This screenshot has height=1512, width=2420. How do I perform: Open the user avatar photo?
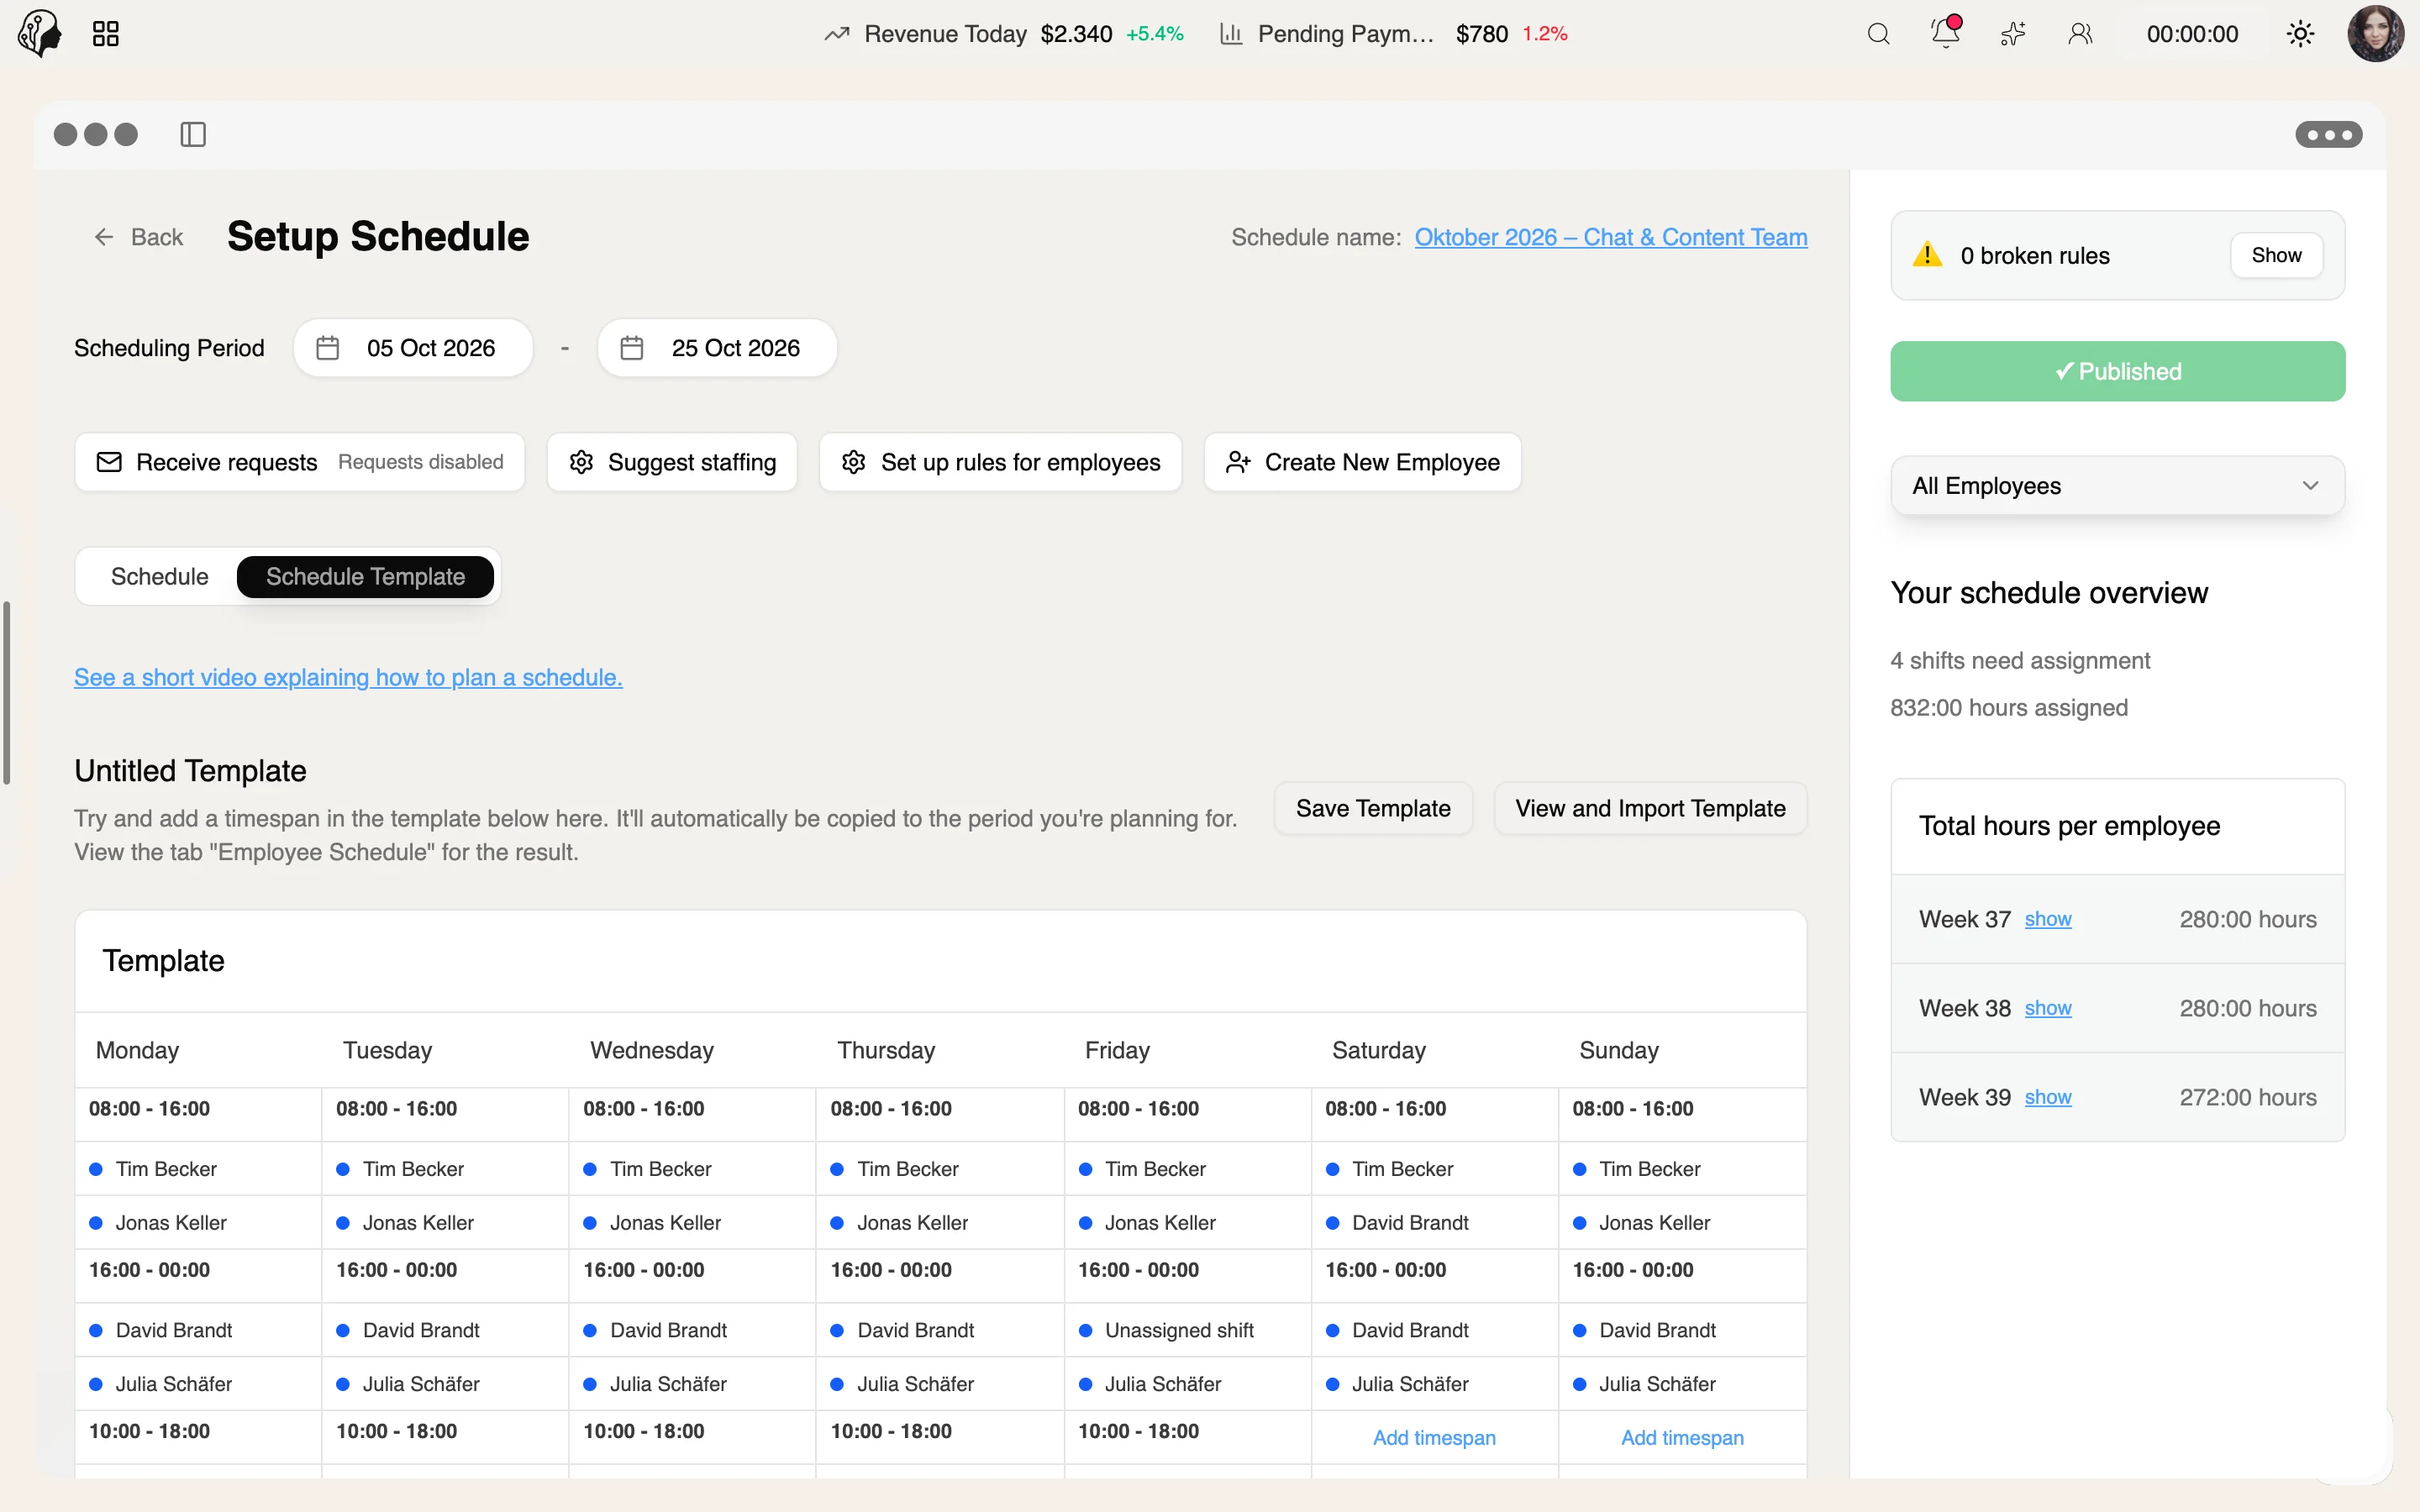click(2376, 34)
